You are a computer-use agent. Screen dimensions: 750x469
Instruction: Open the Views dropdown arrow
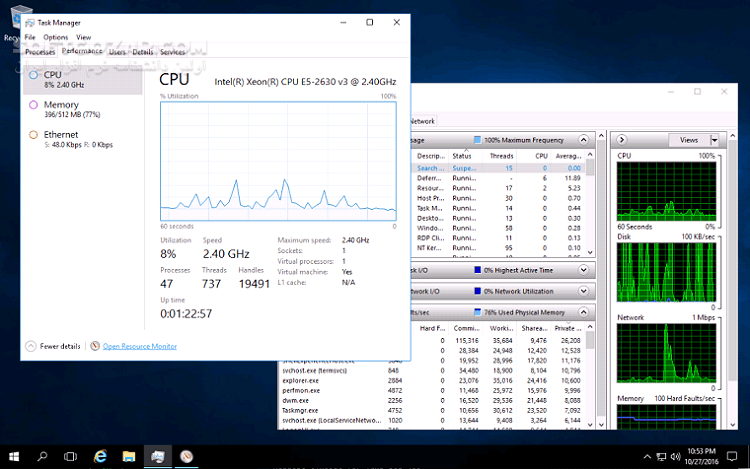click(x=714, y=140)
